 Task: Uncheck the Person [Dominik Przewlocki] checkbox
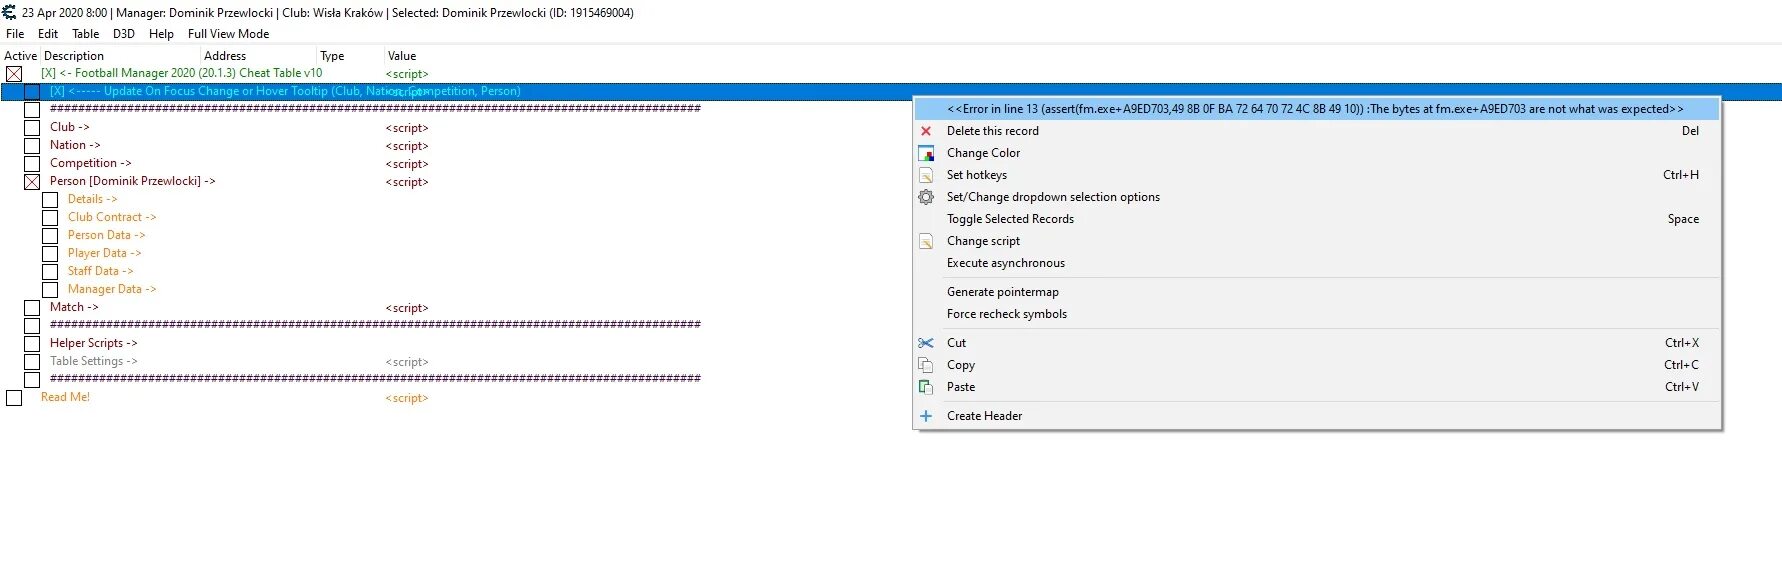[32, 182]
